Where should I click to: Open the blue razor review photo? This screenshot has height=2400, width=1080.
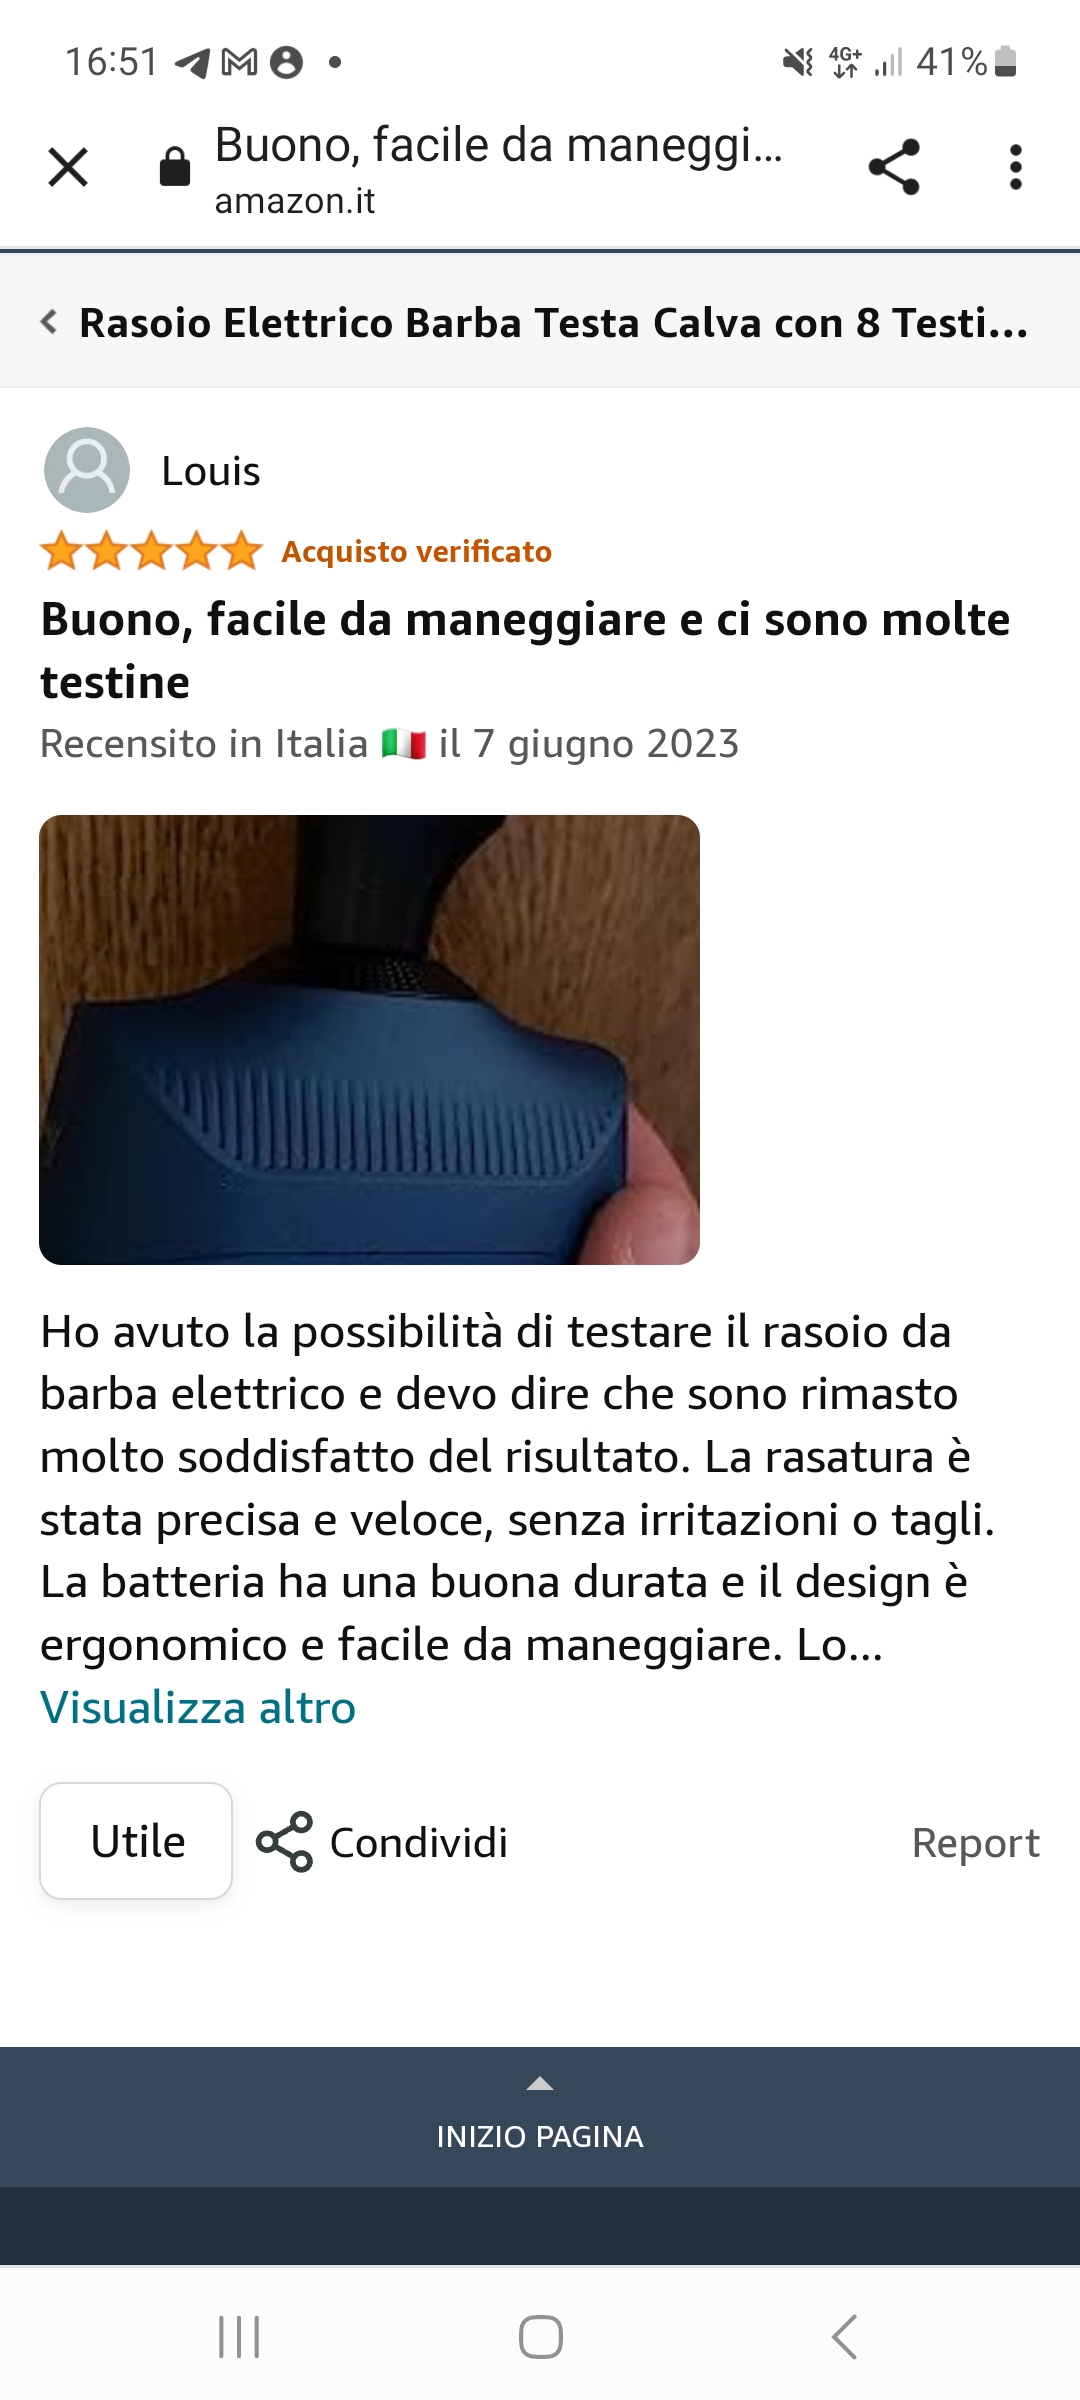point(369,1040)
